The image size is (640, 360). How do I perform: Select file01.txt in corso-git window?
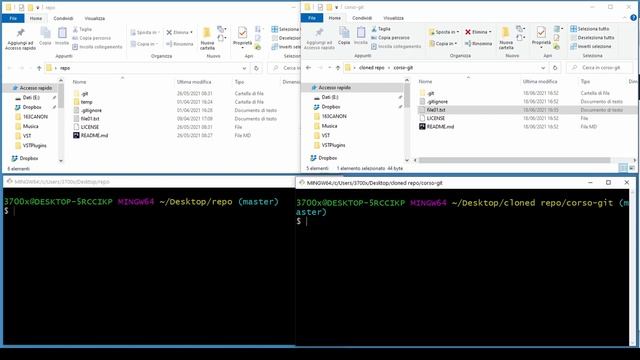[436, 110]
